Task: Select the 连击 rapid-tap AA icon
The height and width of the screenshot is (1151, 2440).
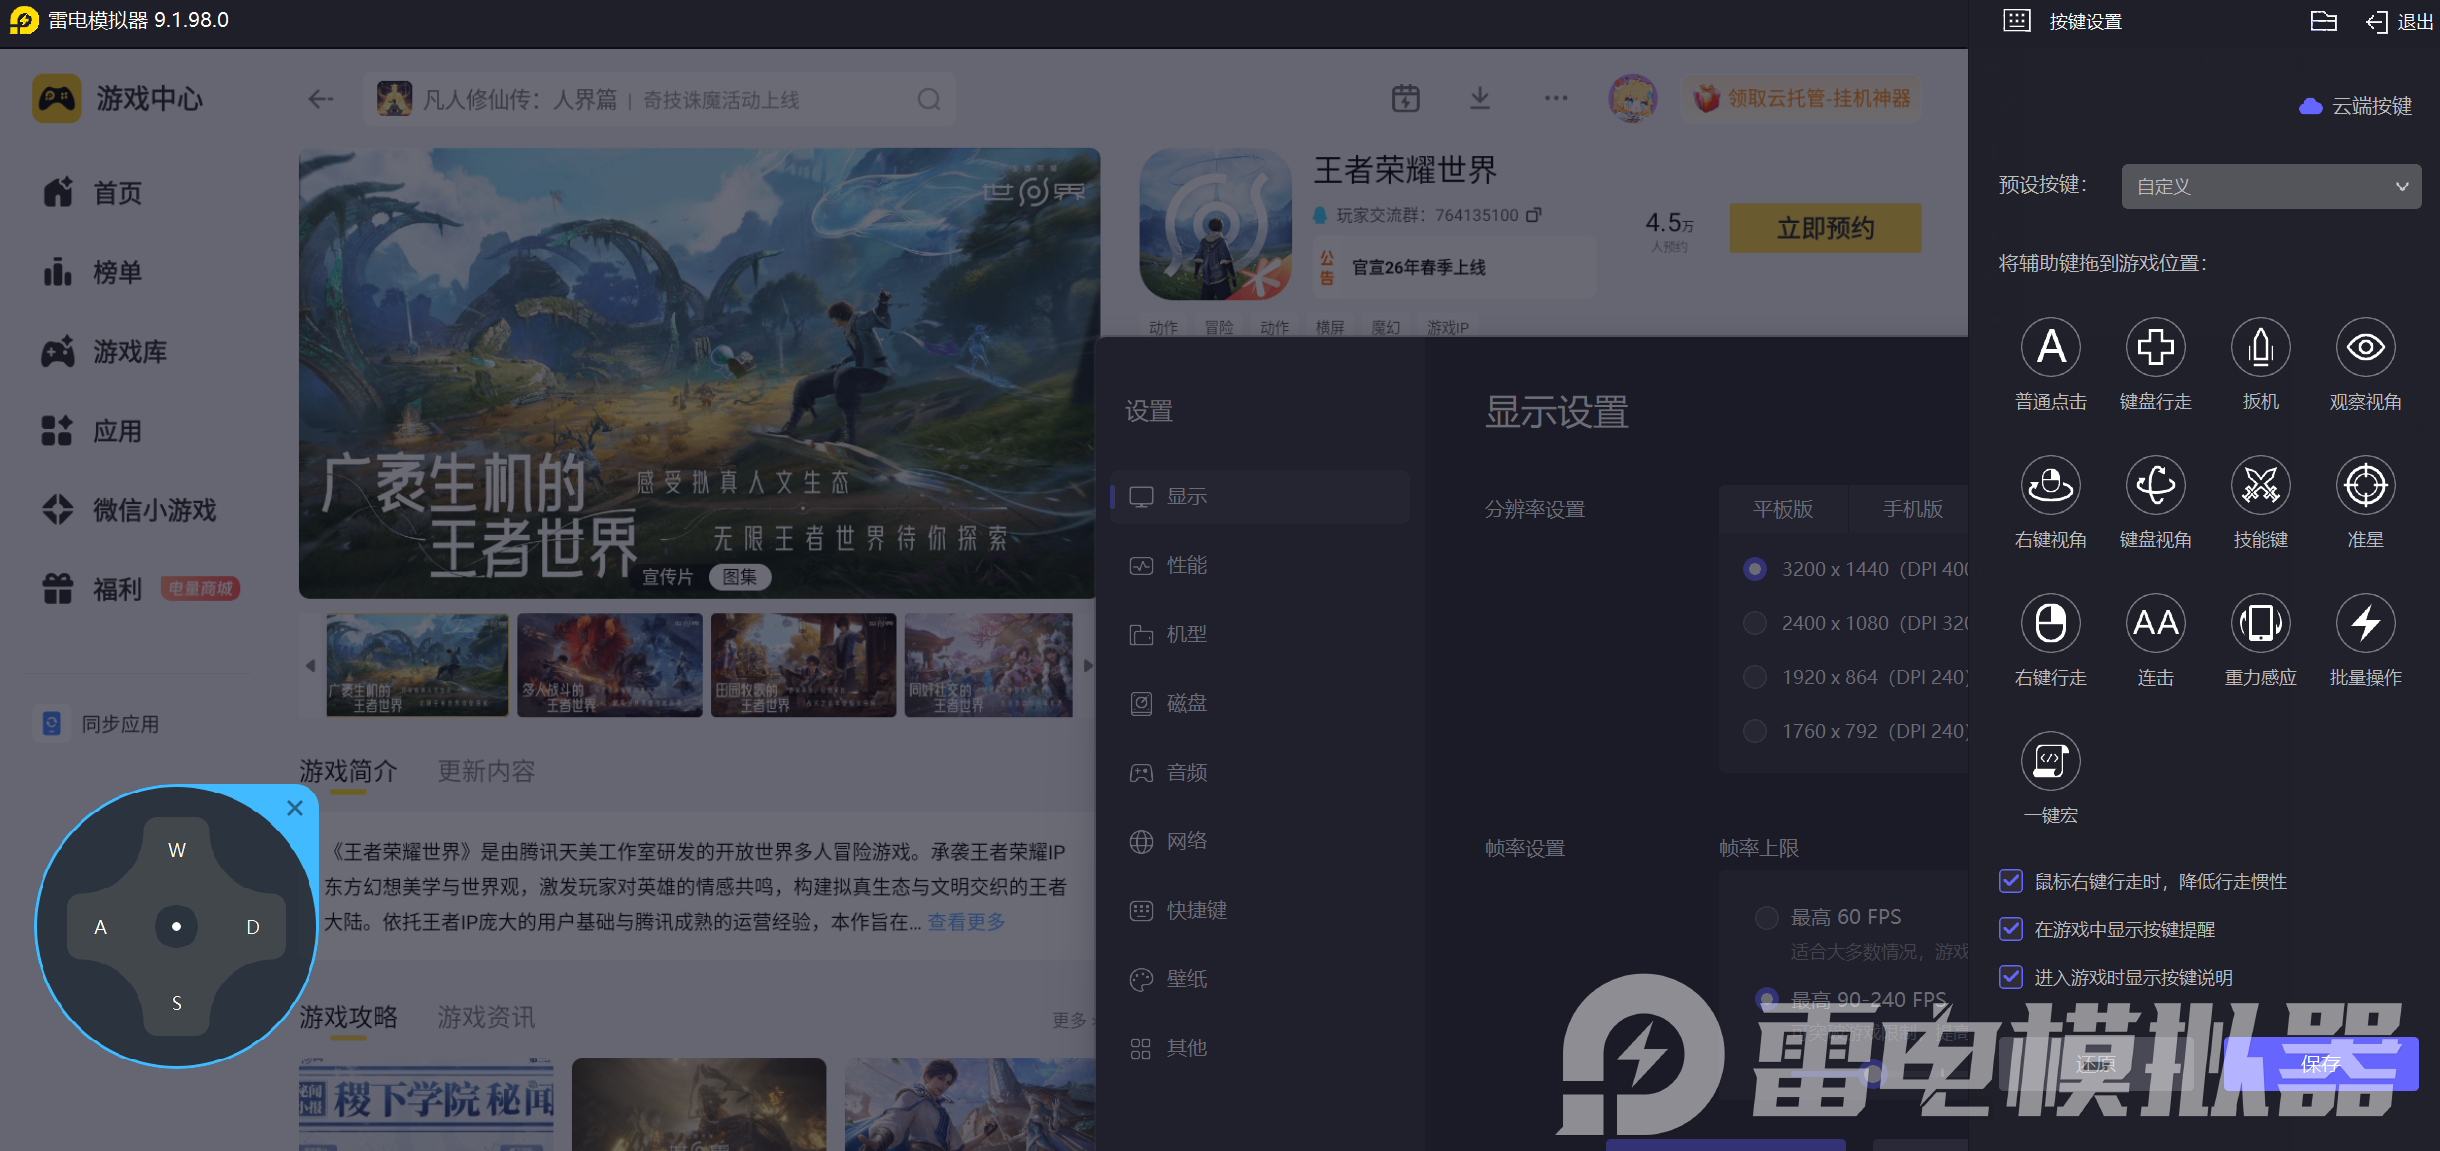Action: tap(2155, 623)
